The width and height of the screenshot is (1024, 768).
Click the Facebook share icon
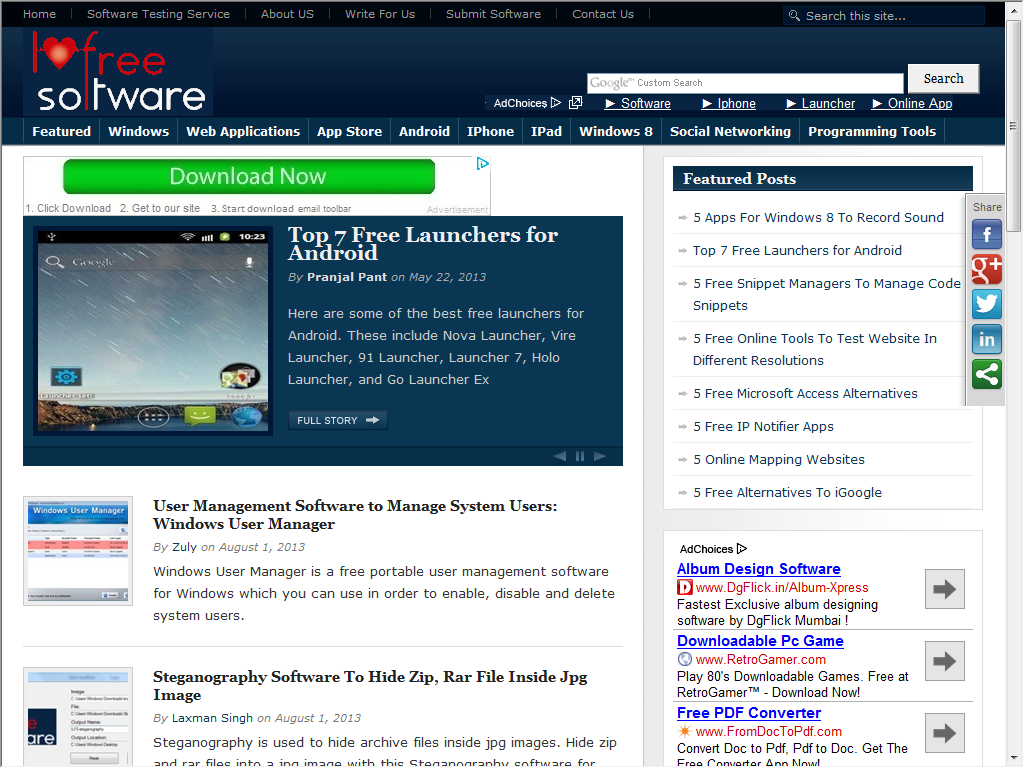986,235
